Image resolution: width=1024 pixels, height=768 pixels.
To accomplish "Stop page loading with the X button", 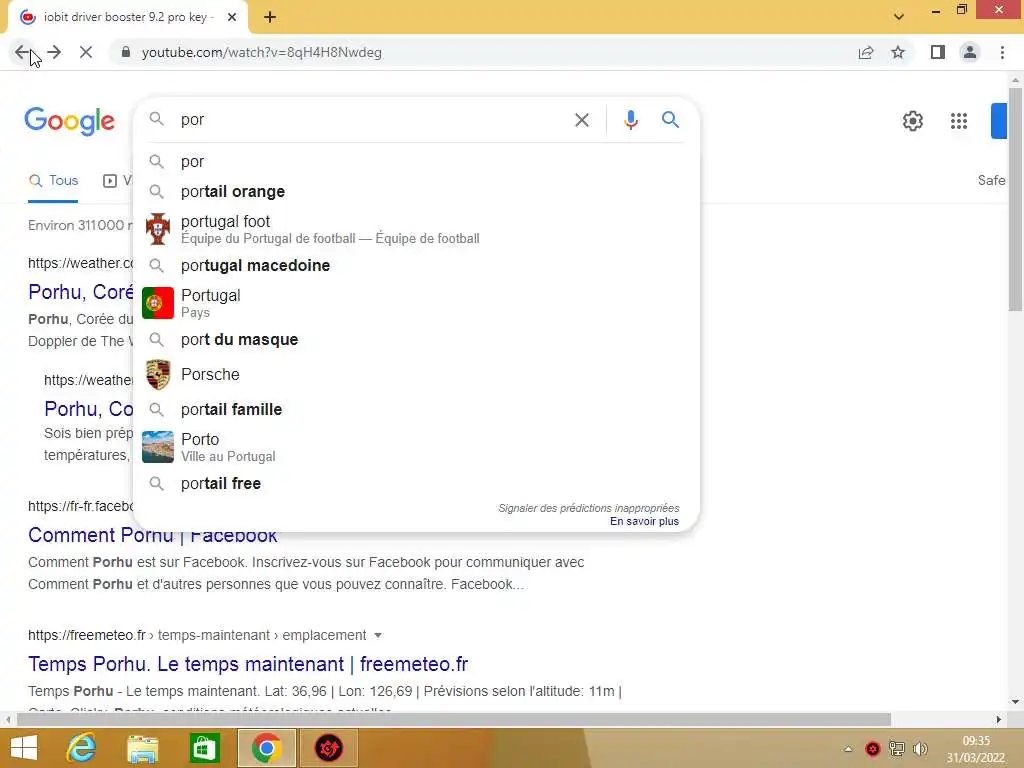I will 86,52.
